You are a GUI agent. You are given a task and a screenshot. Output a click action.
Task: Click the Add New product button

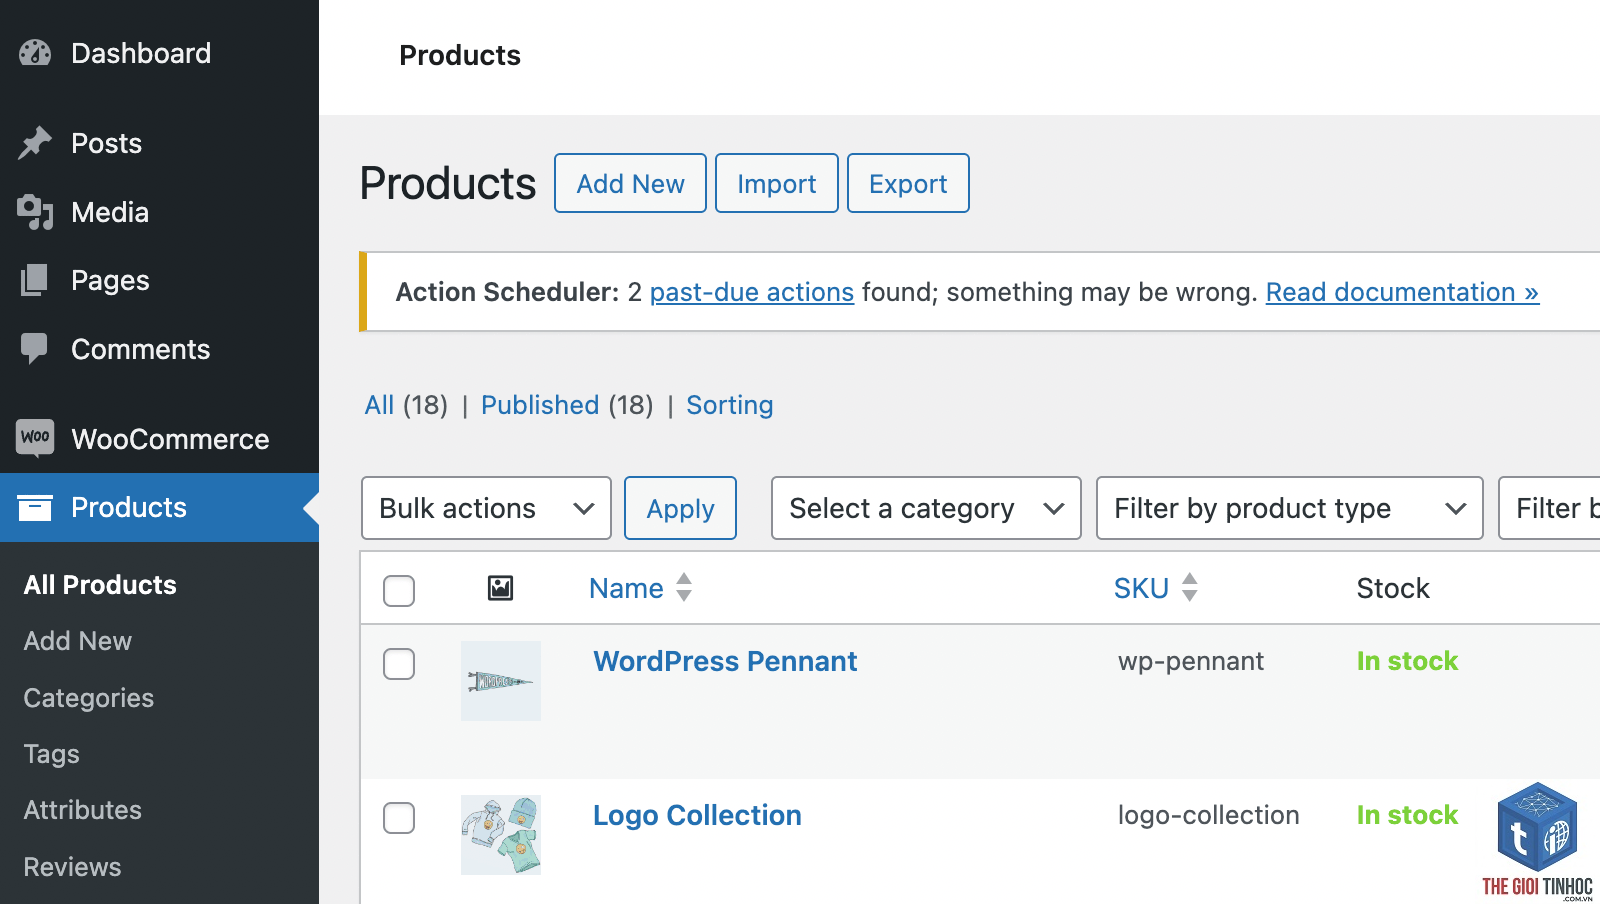pos(630,183)
